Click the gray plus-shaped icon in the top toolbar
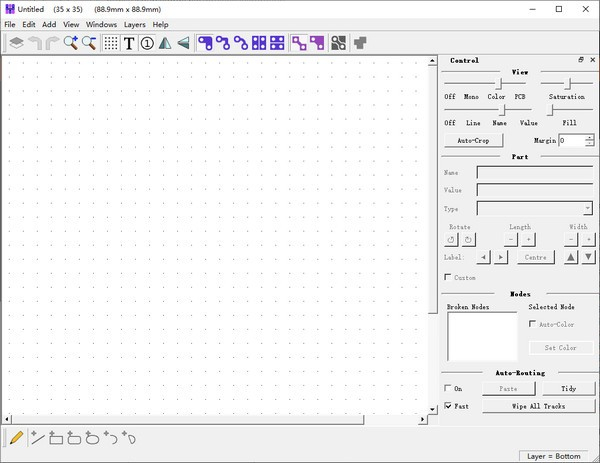The image size is (600, 463). click(361, 43)
